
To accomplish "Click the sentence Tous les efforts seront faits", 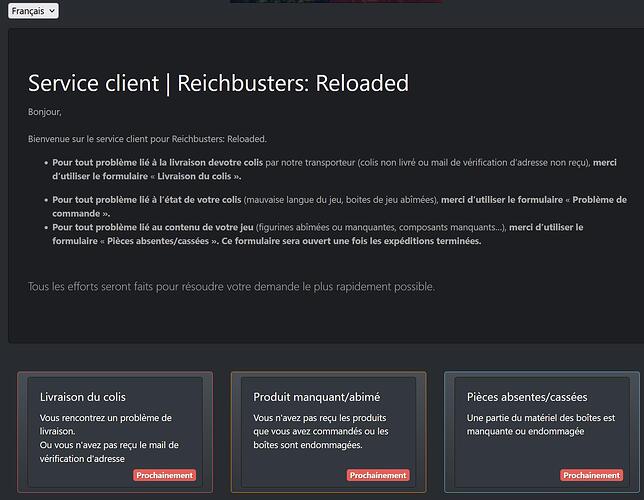I will click(x=231, y=286).
